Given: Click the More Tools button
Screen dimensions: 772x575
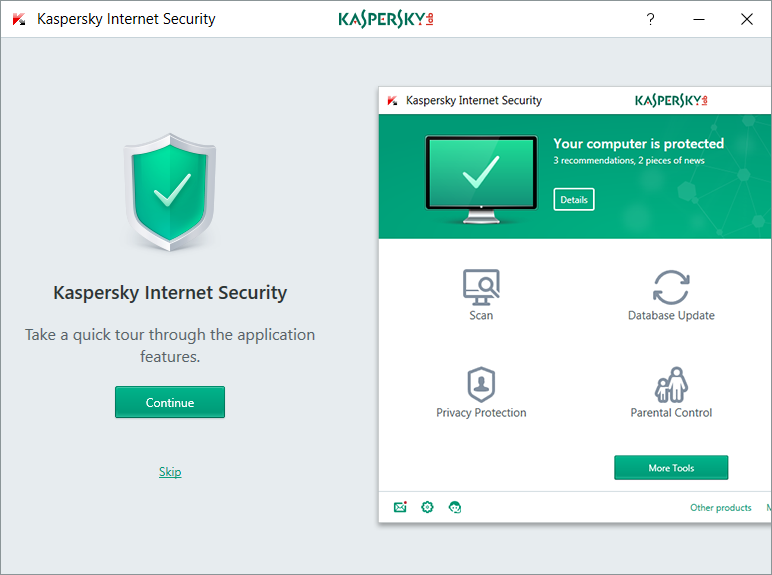Looking at the screenshot, I should click(671, 468).
